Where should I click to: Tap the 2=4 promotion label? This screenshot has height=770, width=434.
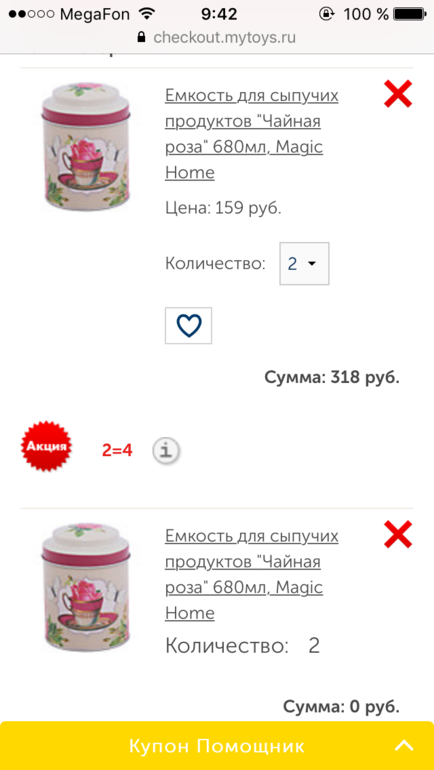(x=117, y=450)
